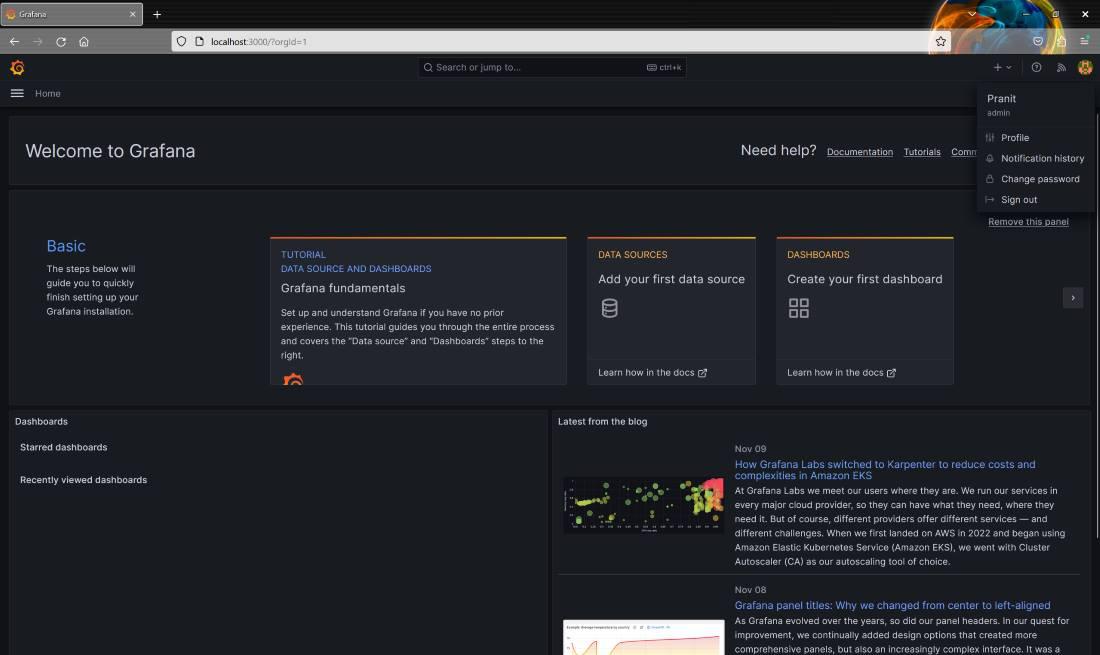The height and width of the screenshot is (655, 1100).
Task: Open Learn how in the docs for data sources
Action: coord(652,372)
